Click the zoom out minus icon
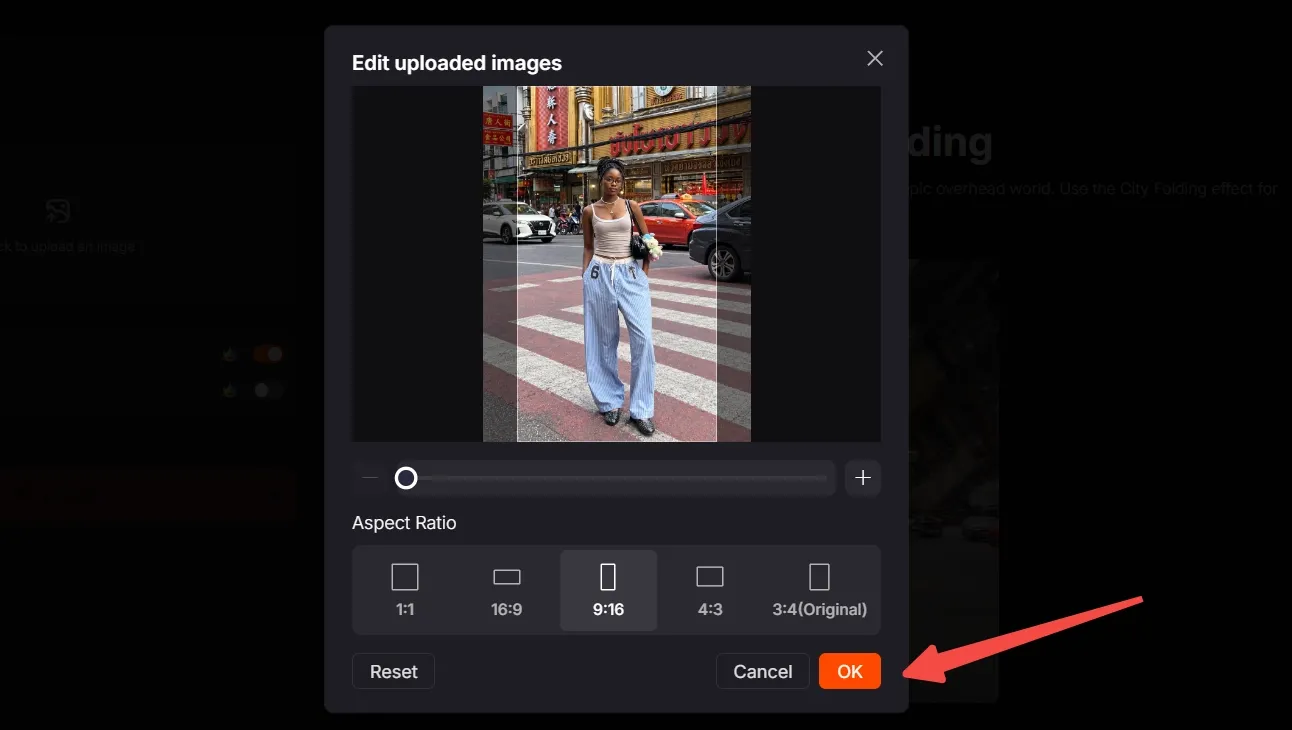1292x730 pixels. (x=370, y=478)
